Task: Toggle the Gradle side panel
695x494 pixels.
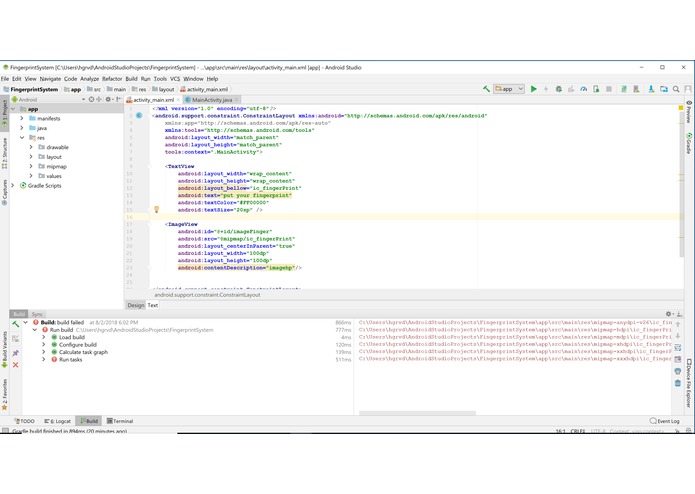Action: click(688, 143)
